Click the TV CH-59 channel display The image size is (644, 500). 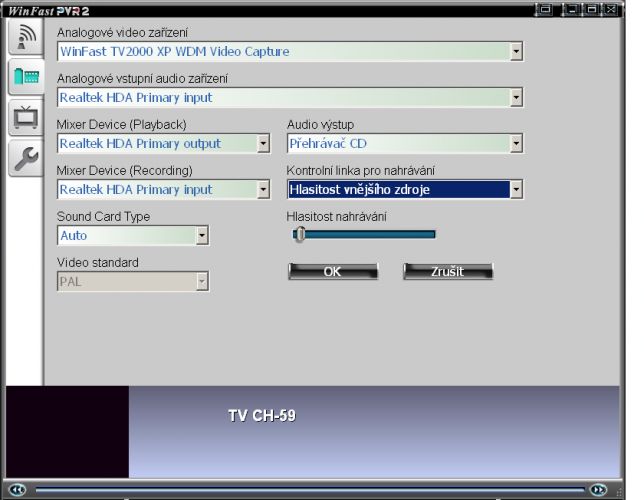(x=262, y=416)
